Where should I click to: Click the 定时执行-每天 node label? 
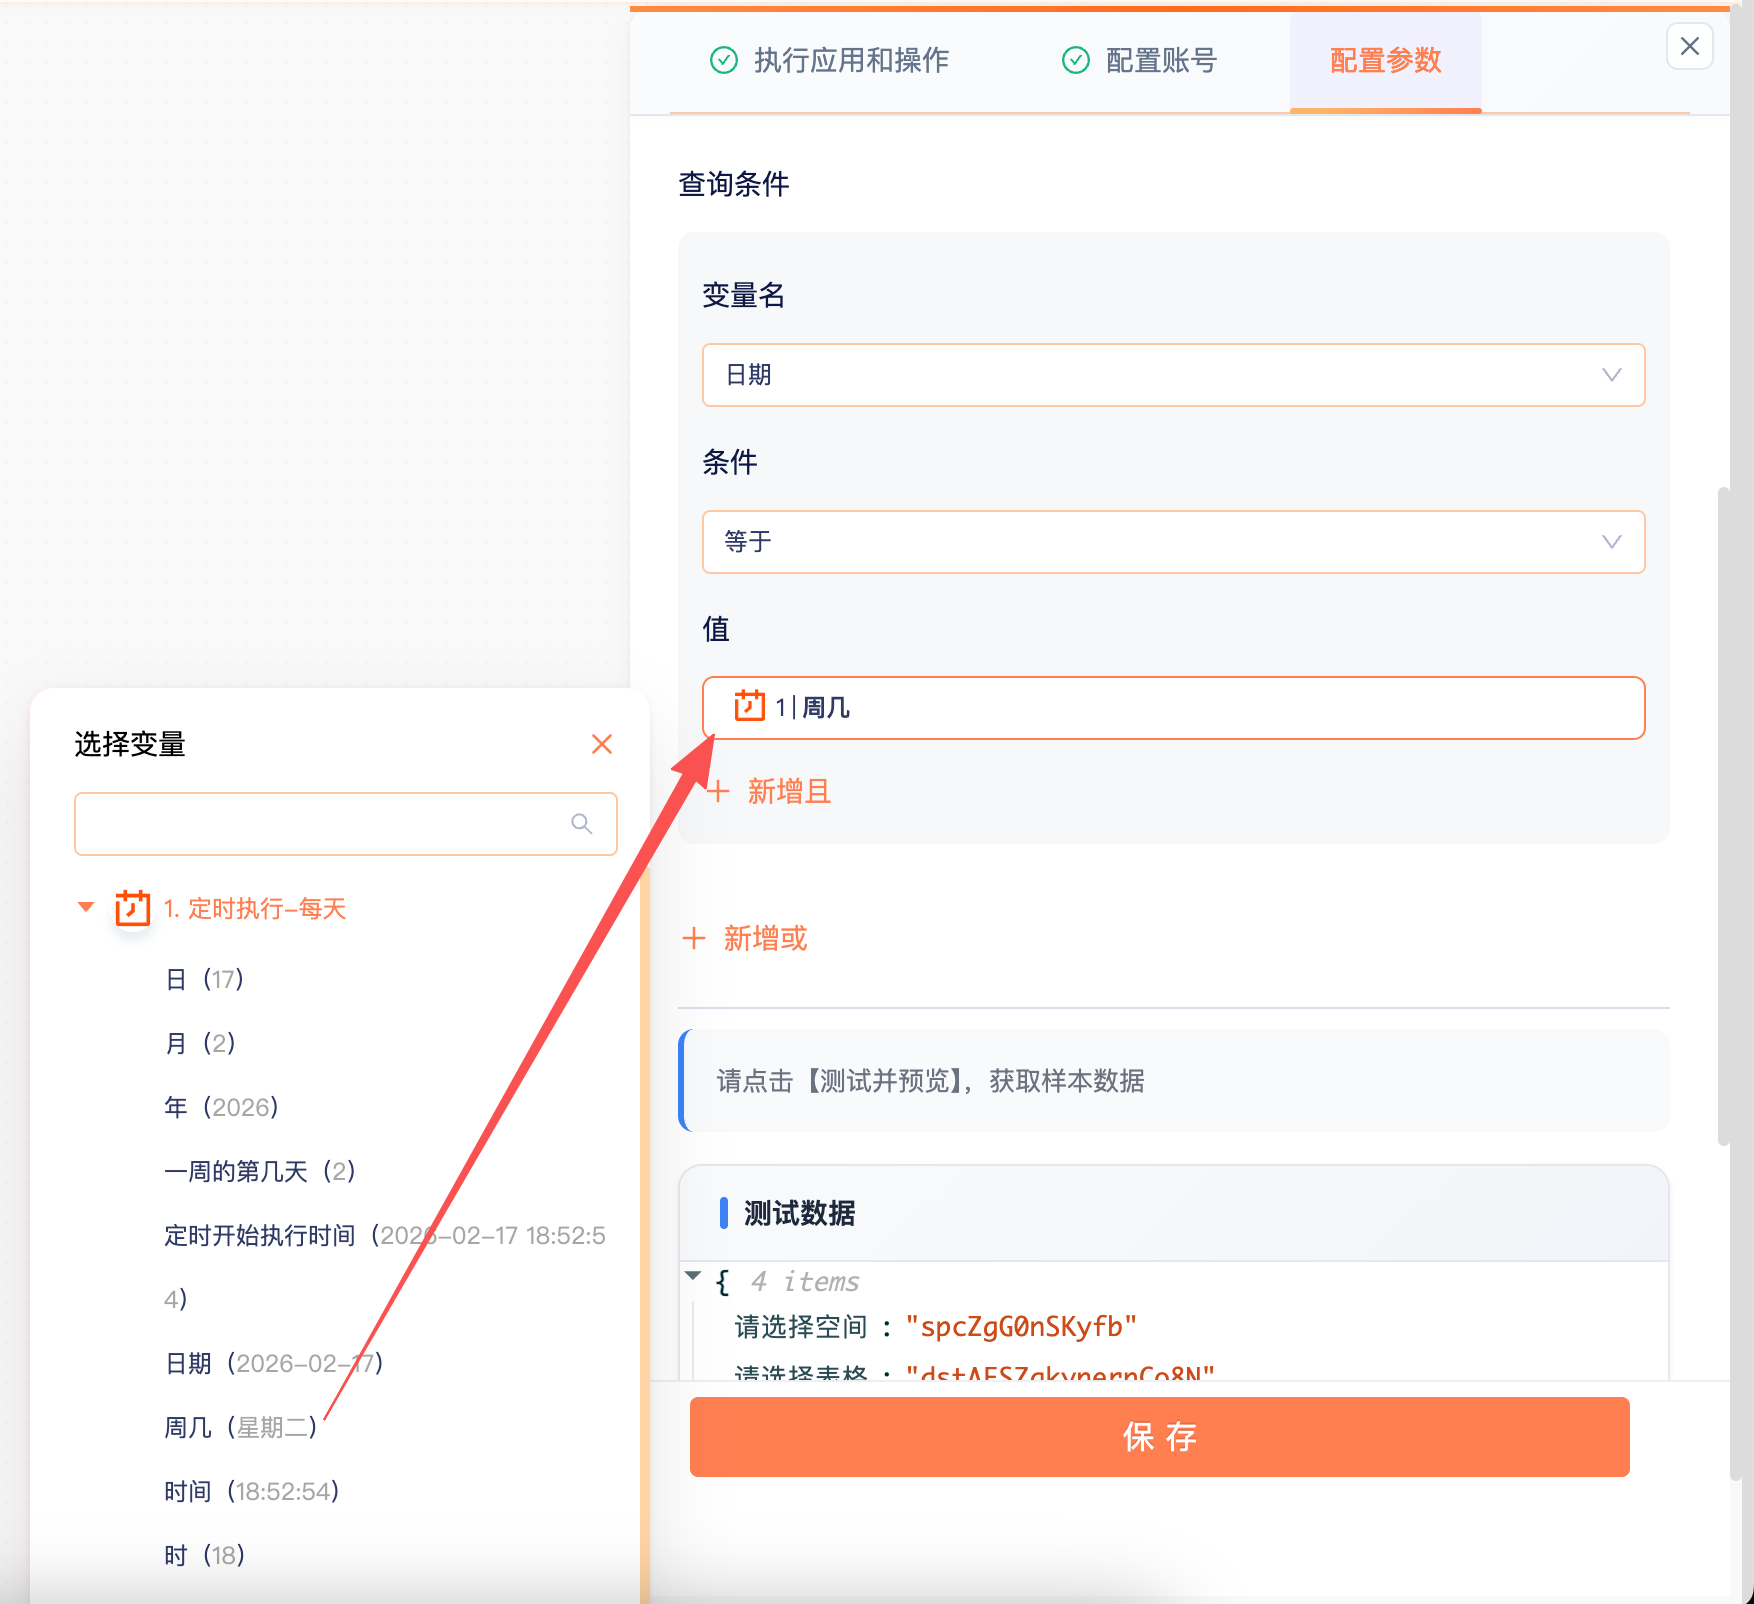[255, 908]
